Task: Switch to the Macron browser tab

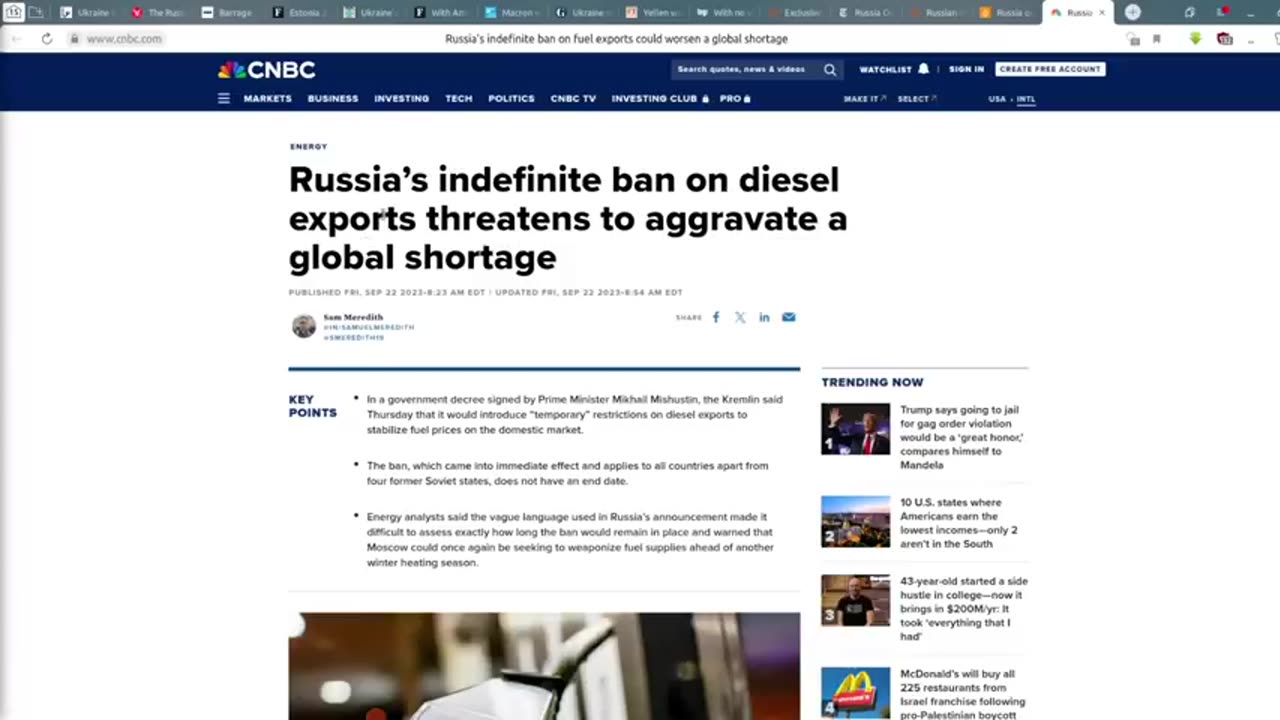Action: [x=512, y=13]
